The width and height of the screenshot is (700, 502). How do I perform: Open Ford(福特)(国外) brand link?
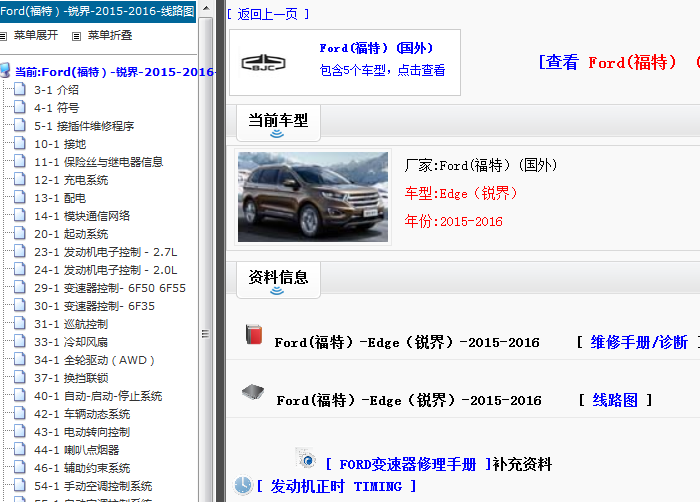click(376, 48)
